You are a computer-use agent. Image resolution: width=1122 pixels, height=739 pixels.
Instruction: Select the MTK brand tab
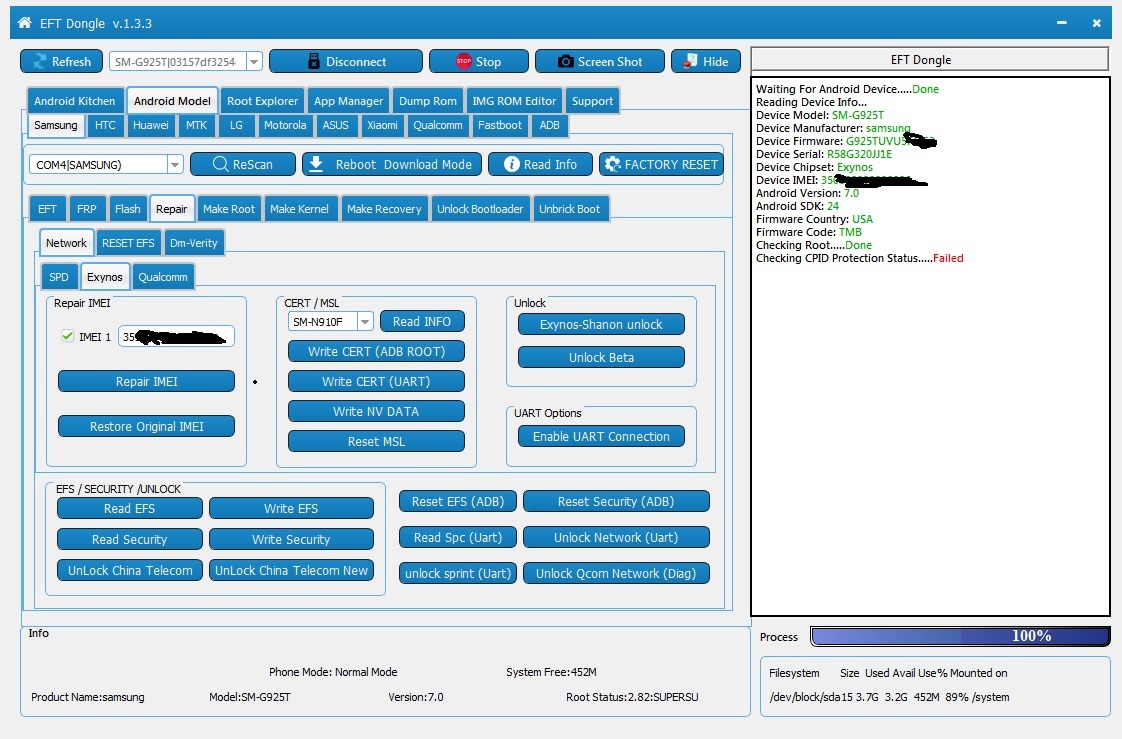pyautogui.click(x=196, y=125)
